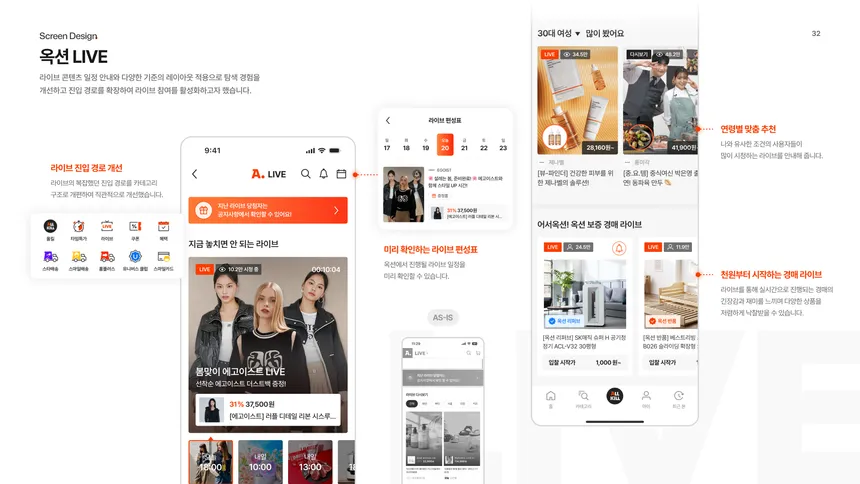Open the coupon percent icon
860x484 pixels.
point(135,226)
